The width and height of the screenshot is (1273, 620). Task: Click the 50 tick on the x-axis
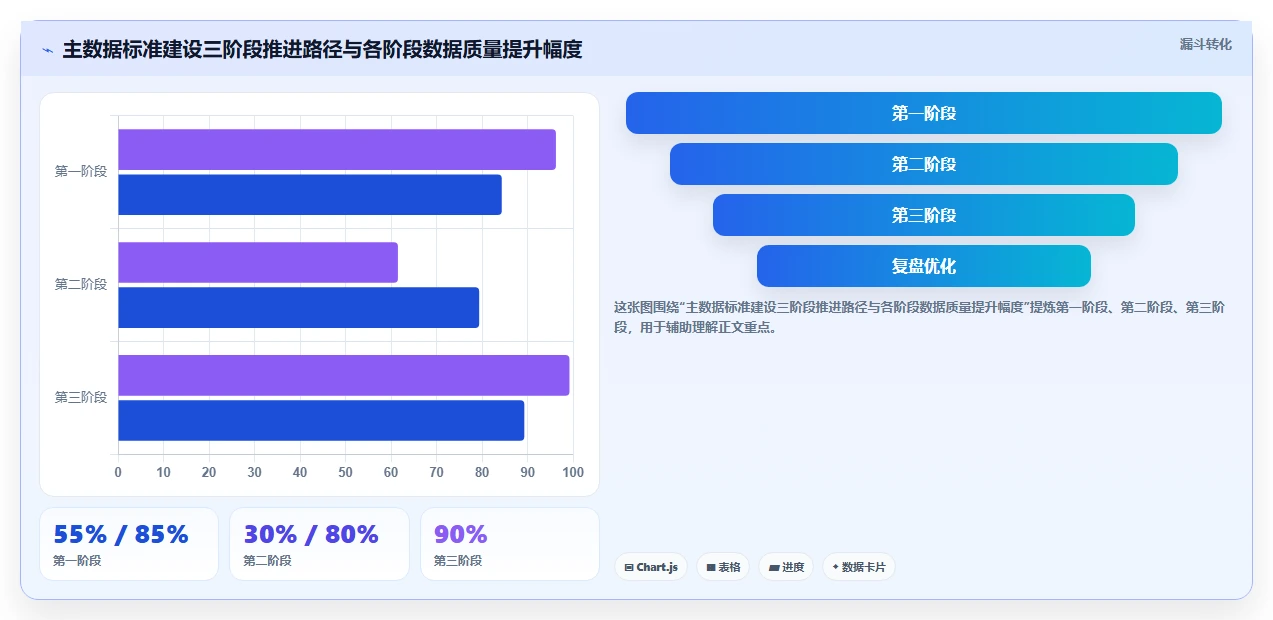click(345, 472)
